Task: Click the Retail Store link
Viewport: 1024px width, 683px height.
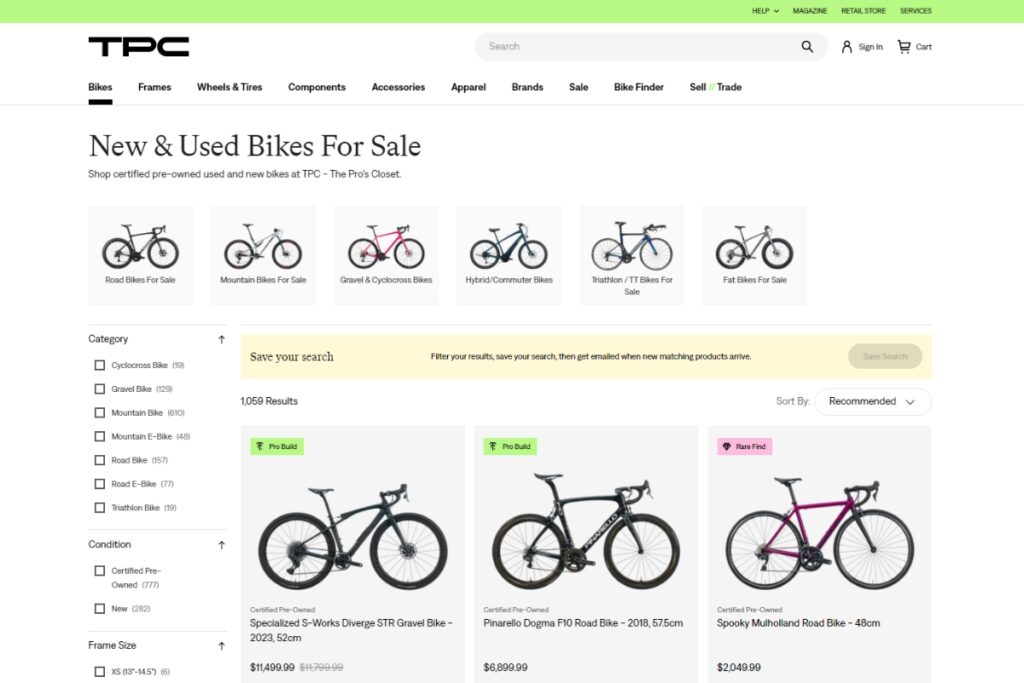Action: coord(863,11)
